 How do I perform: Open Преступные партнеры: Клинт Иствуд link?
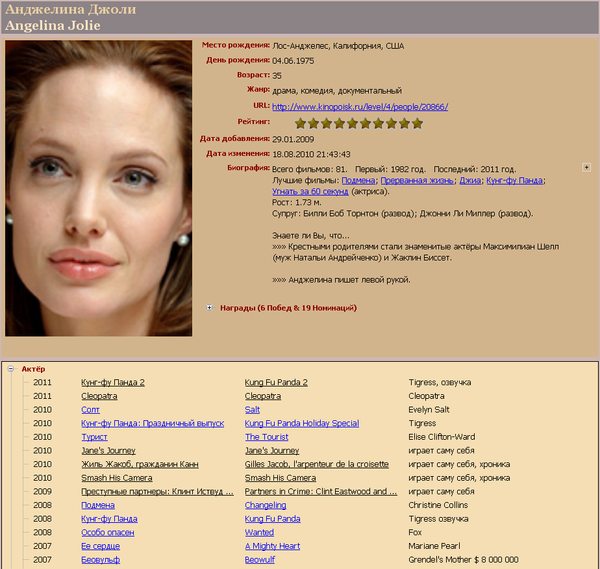(x=157, y=491)
